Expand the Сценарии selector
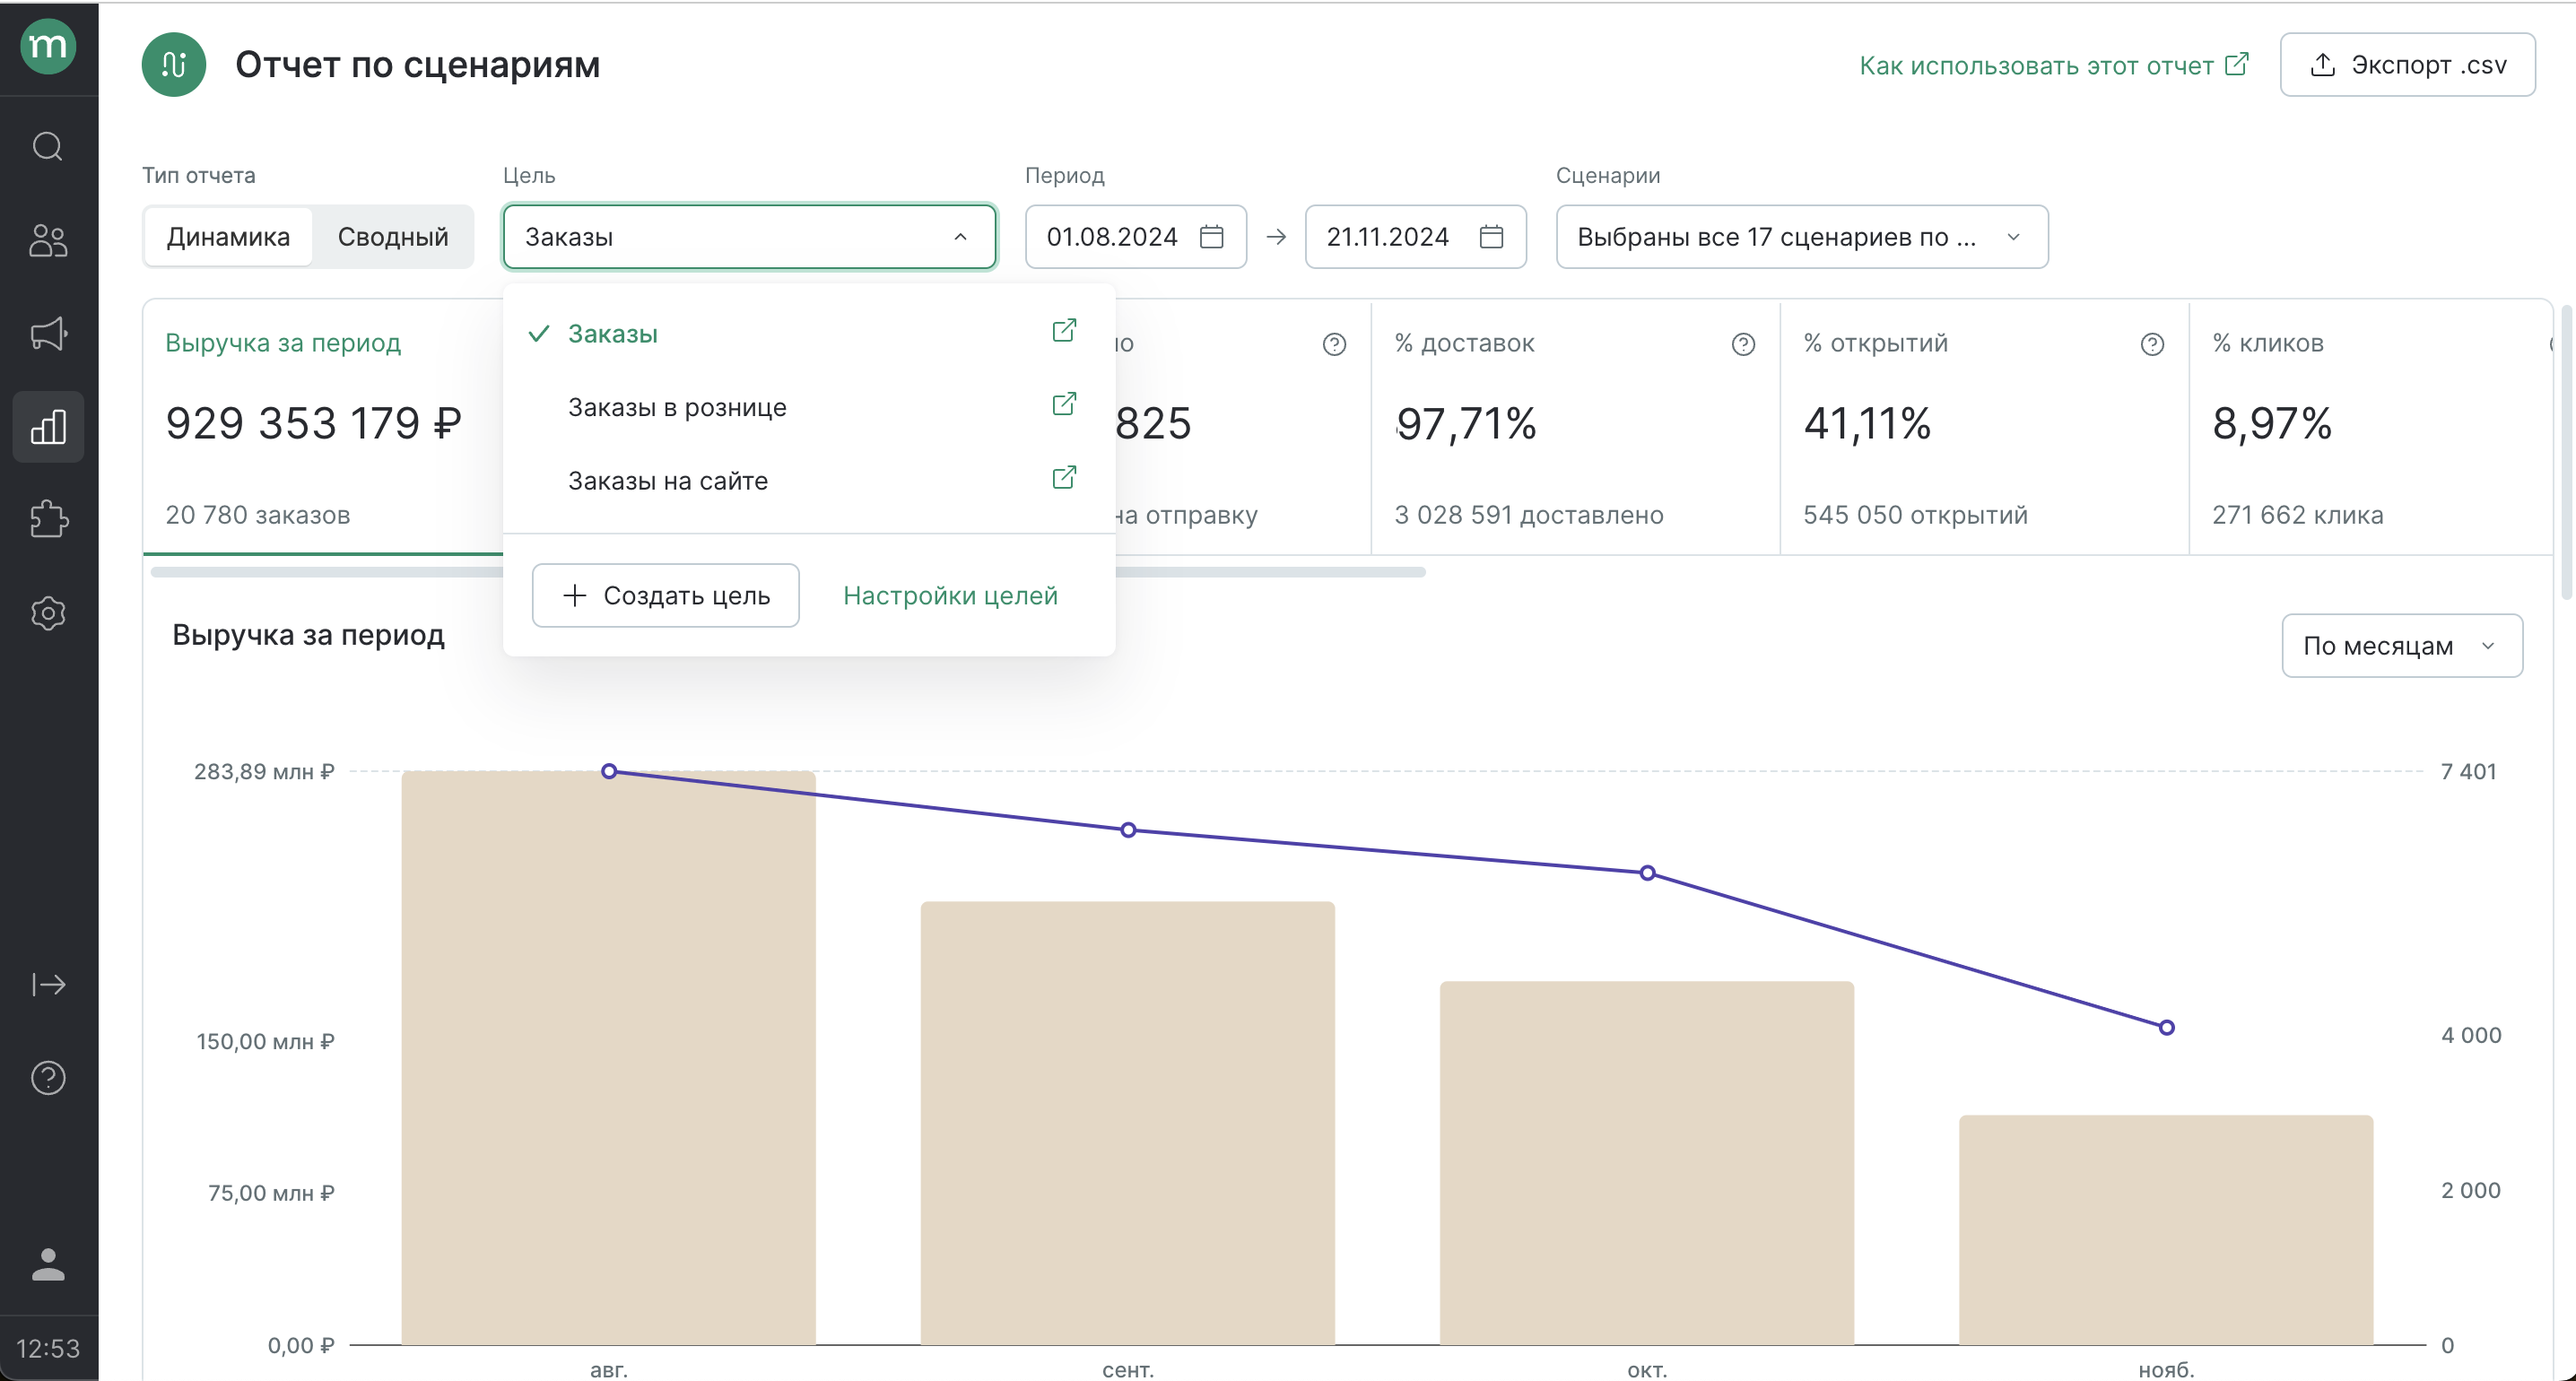The width and height of the screenshot is (2576, 1381). [x=1802, y=237]
